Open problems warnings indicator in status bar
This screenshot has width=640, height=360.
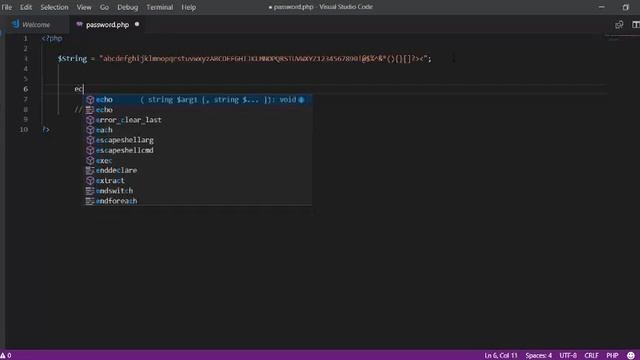coord(6,356)
